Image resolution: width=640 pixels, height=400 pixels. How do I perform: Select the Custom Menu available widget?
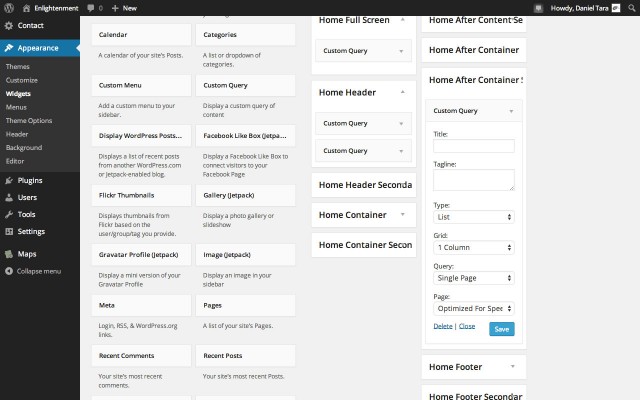pyautogui.click(x=141, y=85)
